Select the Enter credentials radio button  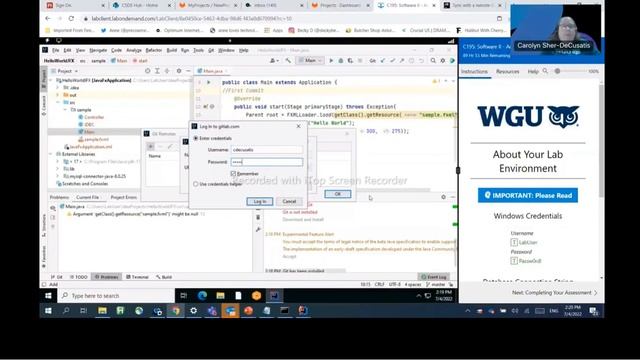tap(196, 138)
